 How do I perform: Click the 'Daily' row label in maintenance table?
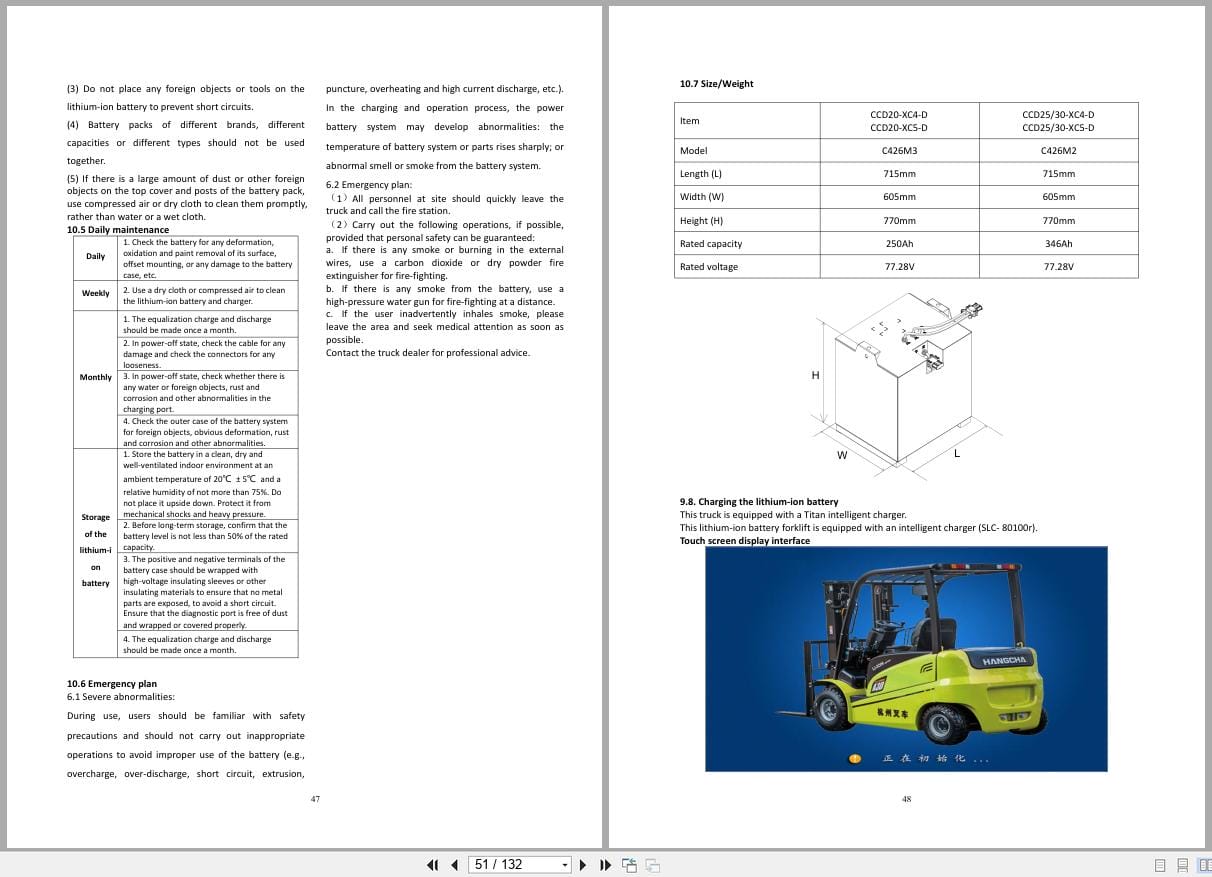pyautogui.click(x=95, y=257)
